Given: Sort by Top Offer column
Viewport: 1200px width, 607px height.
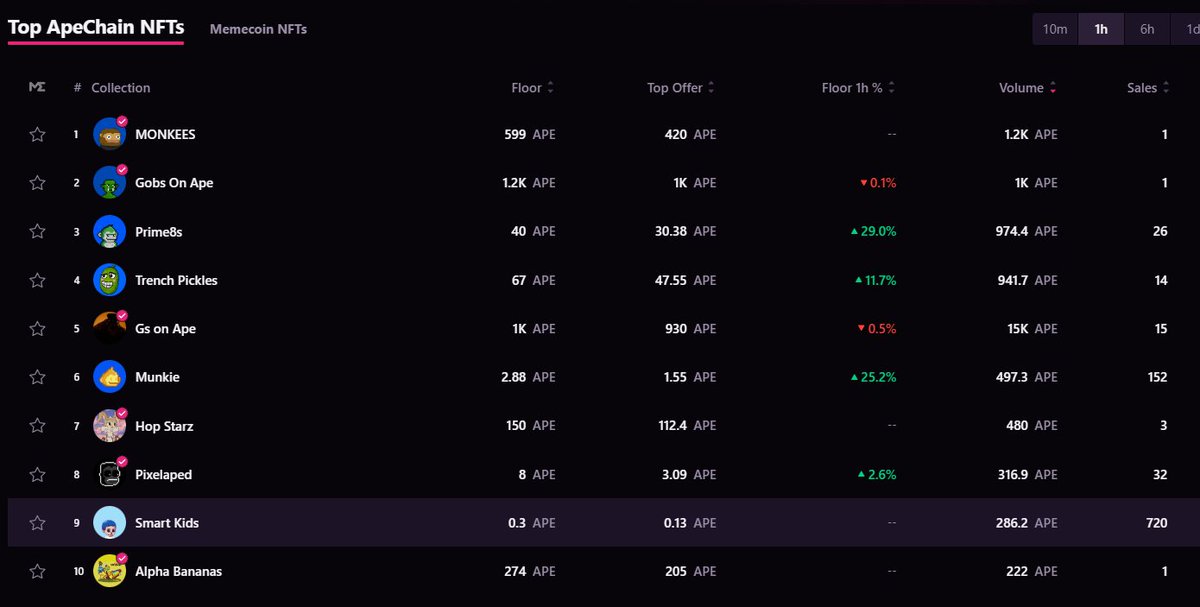Looking at the screenshot, I should (681, 88).
